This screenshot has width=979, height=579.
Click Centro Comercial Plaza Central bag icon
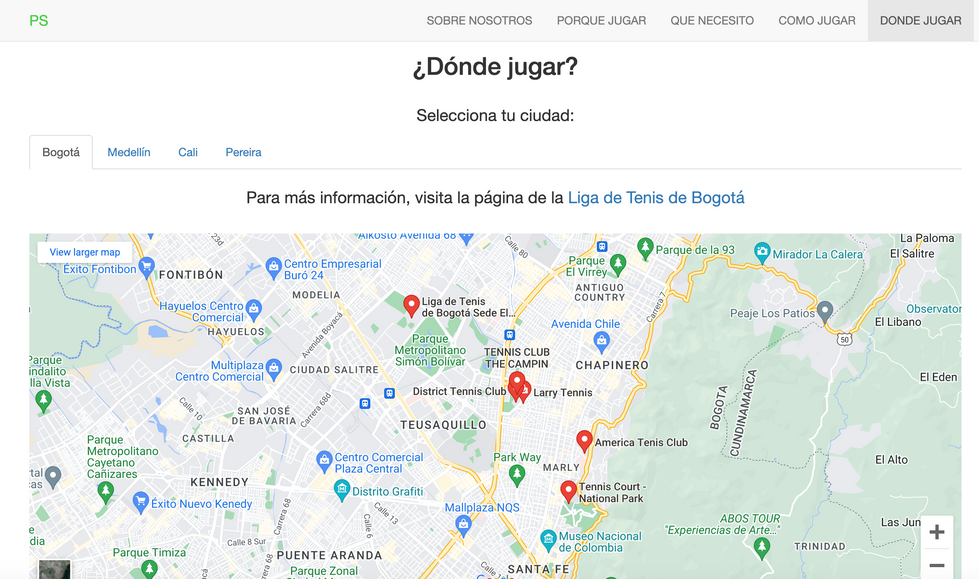coord(324,462)
